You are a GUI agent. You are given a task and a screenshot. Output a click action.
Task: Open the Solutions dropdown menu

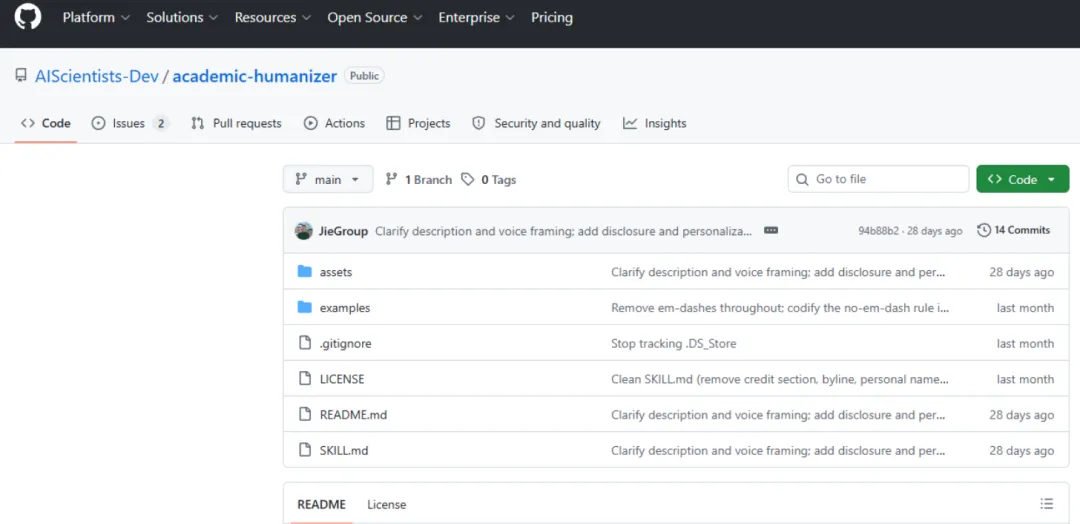(x=182, y=17)
